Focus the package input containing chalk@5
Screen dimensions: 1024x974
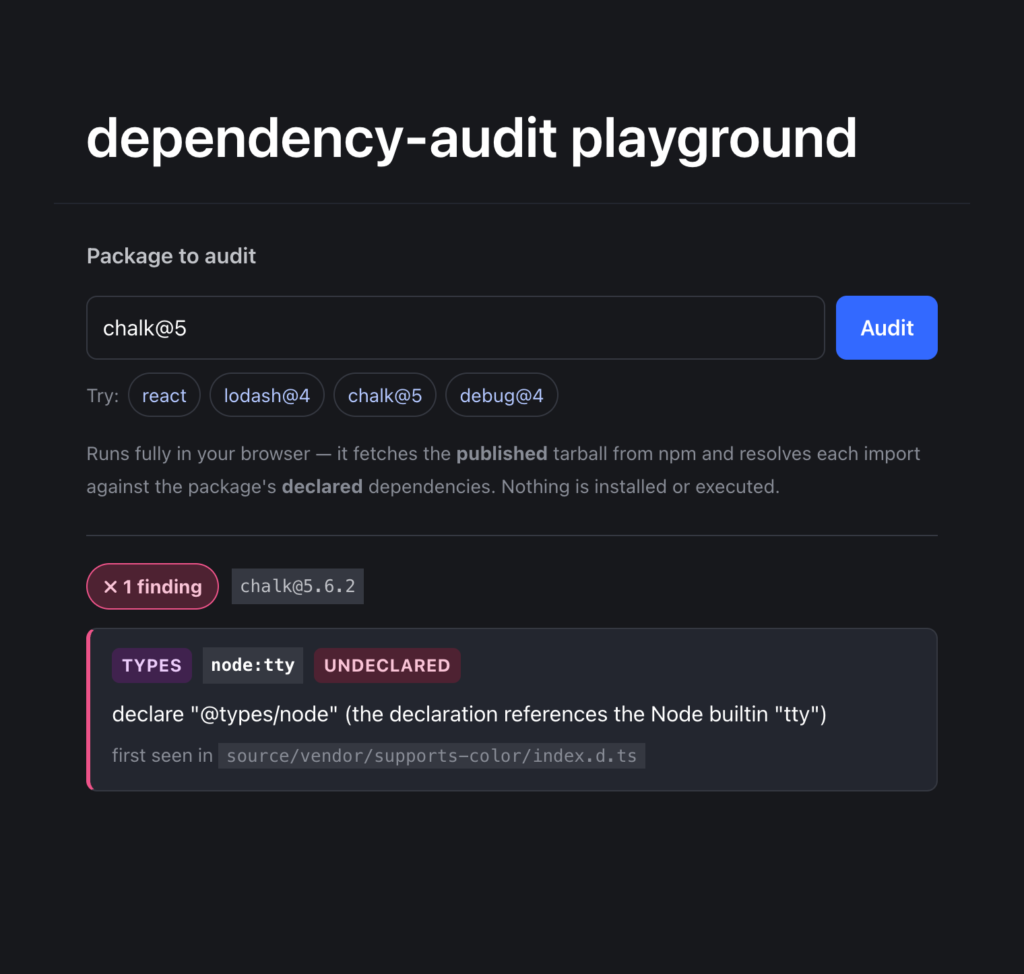[x=455, y=327]
